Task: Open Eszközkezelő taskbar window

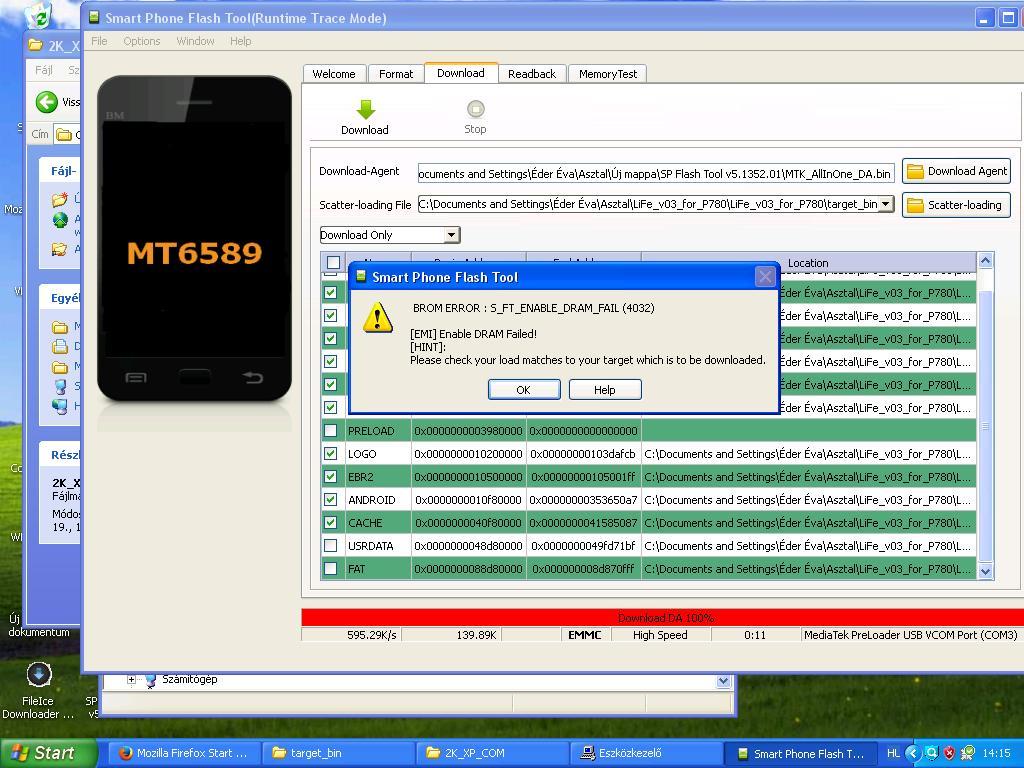Action: tap(647, 753)
